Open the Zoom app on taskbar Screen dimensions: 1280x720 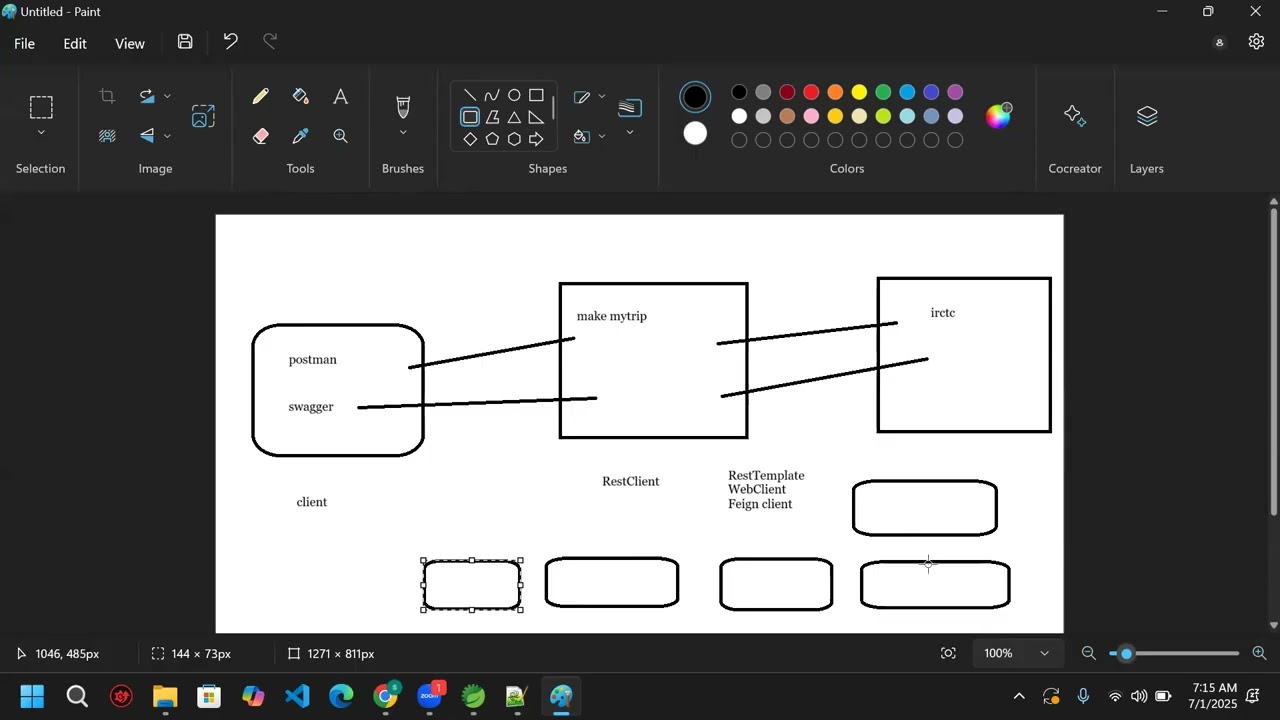pos(431,697)
